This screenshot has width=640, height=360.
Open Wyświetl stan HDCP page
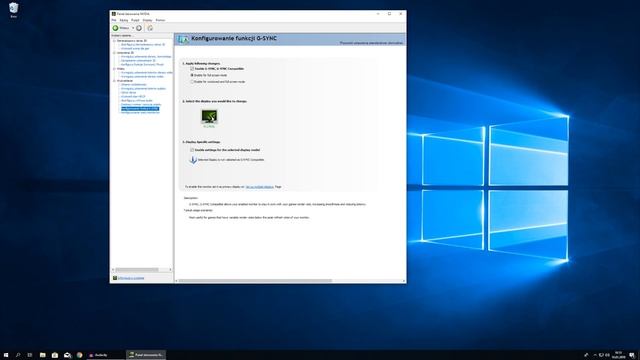point(133,97)
